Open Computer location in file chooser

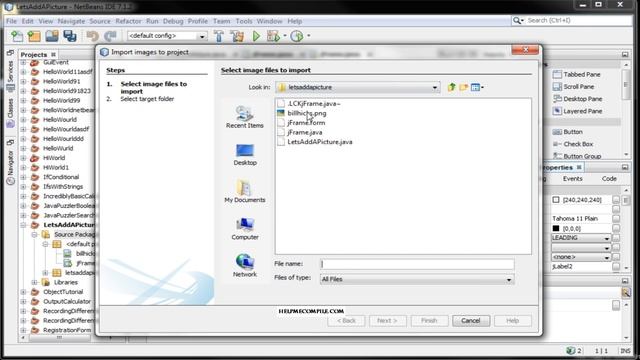coord(245,229)
